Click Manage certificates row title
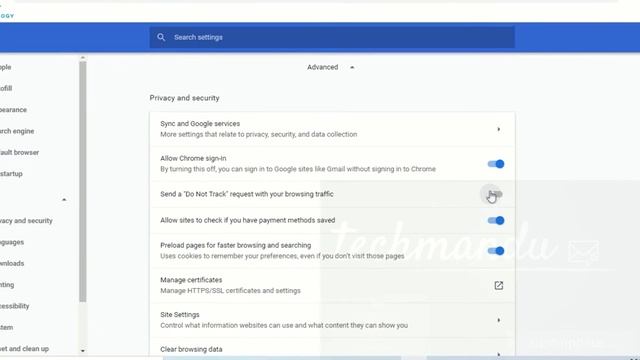640x360 pixels. point(191,280)
